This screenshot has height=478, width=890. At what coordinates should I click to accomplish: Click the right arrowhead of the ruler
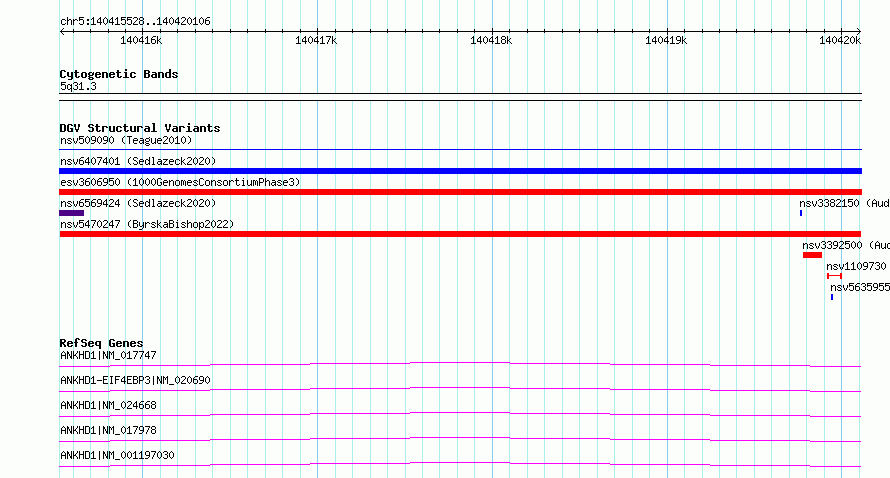(x=859, y=31)
